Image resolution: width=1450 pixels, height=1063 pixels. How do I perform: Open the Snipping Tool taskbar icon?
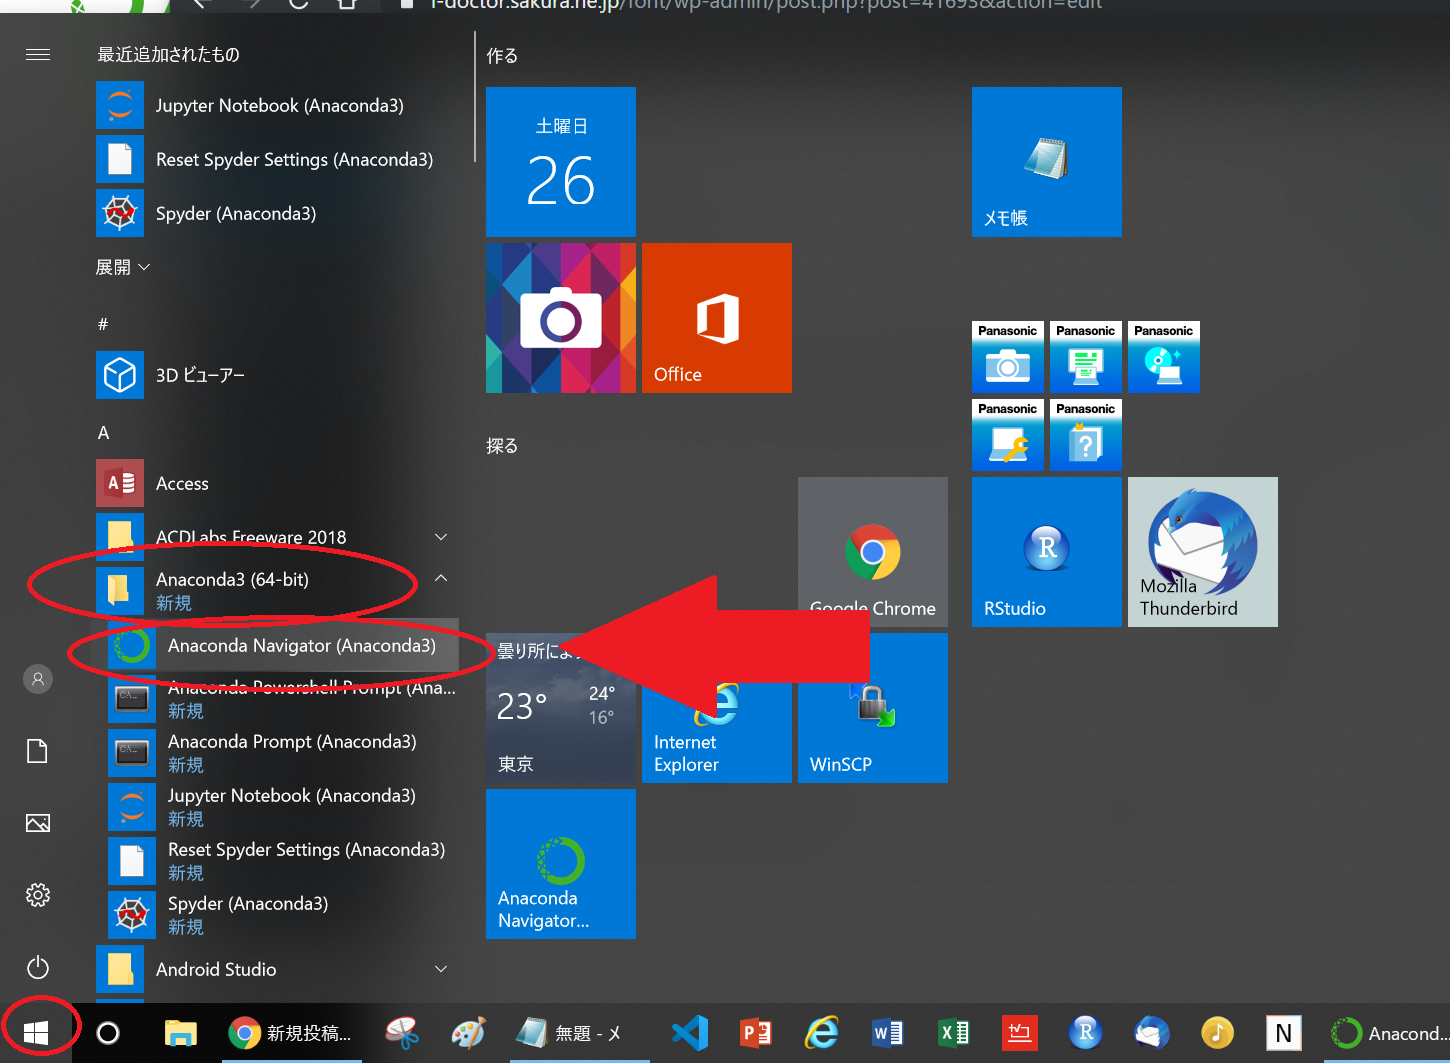(x=403, y=1033)
